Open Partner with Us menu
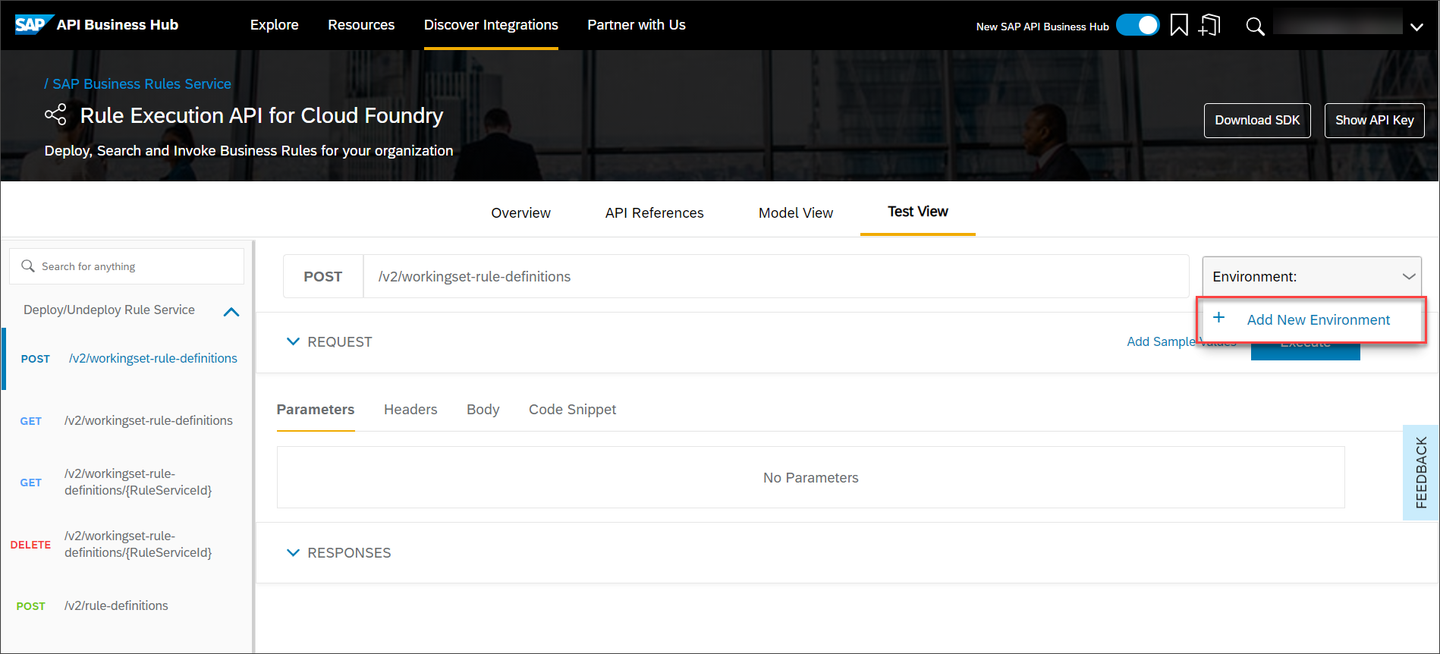The image size is (1440, 654). (636, 25)
